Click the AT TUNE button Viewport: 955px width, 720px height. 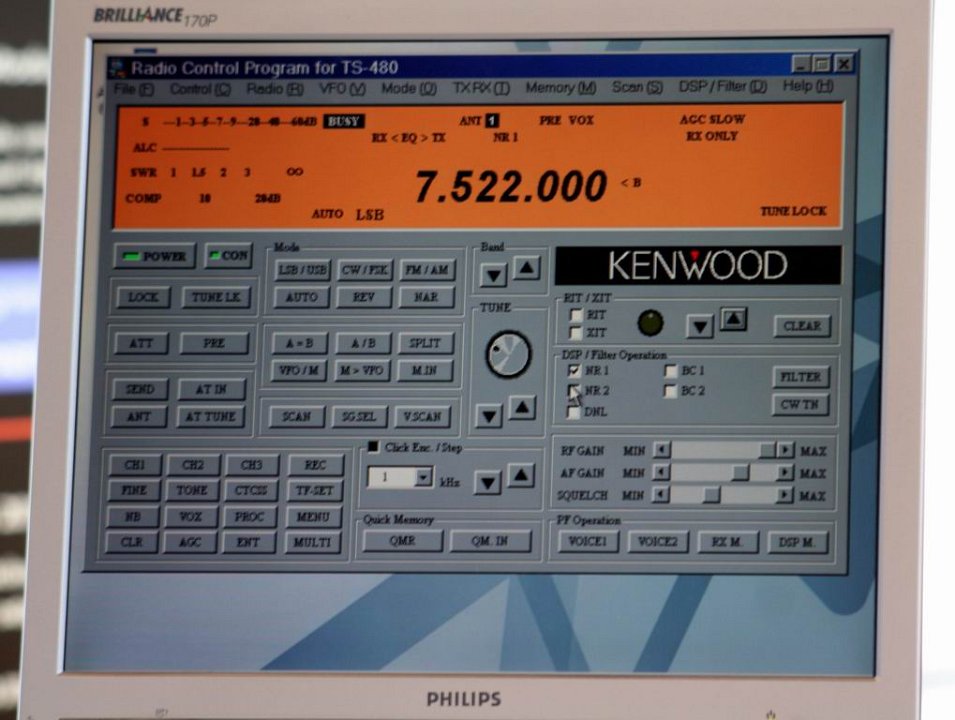[x=210, y=417]
